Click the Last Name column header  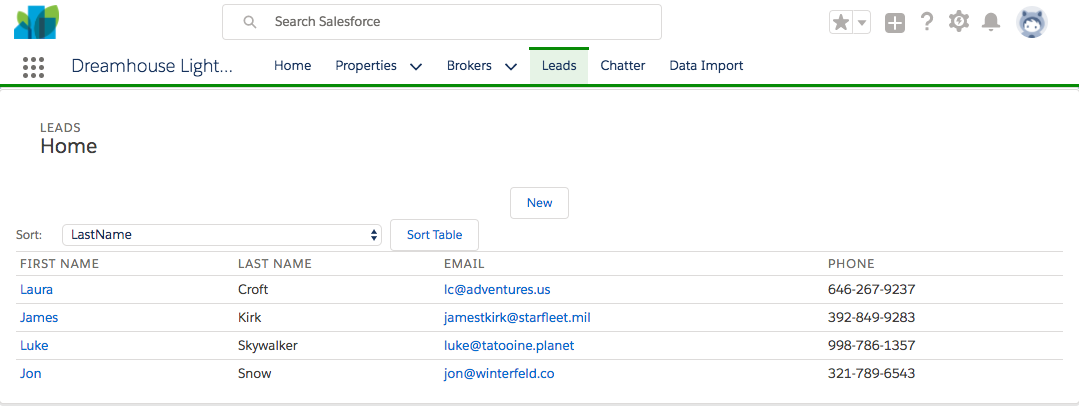tap(275, 264)
